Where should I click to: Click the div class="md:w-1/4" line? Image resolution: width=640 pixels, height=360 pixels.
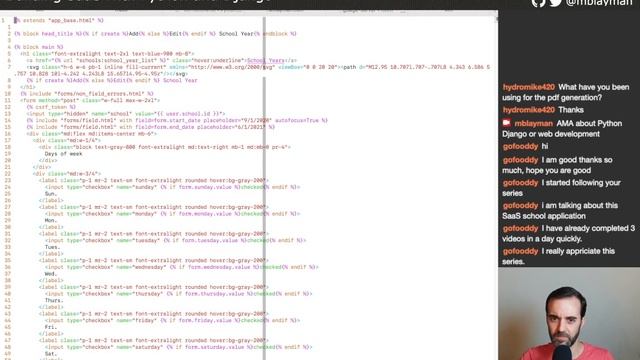click(x=67, y=140)
